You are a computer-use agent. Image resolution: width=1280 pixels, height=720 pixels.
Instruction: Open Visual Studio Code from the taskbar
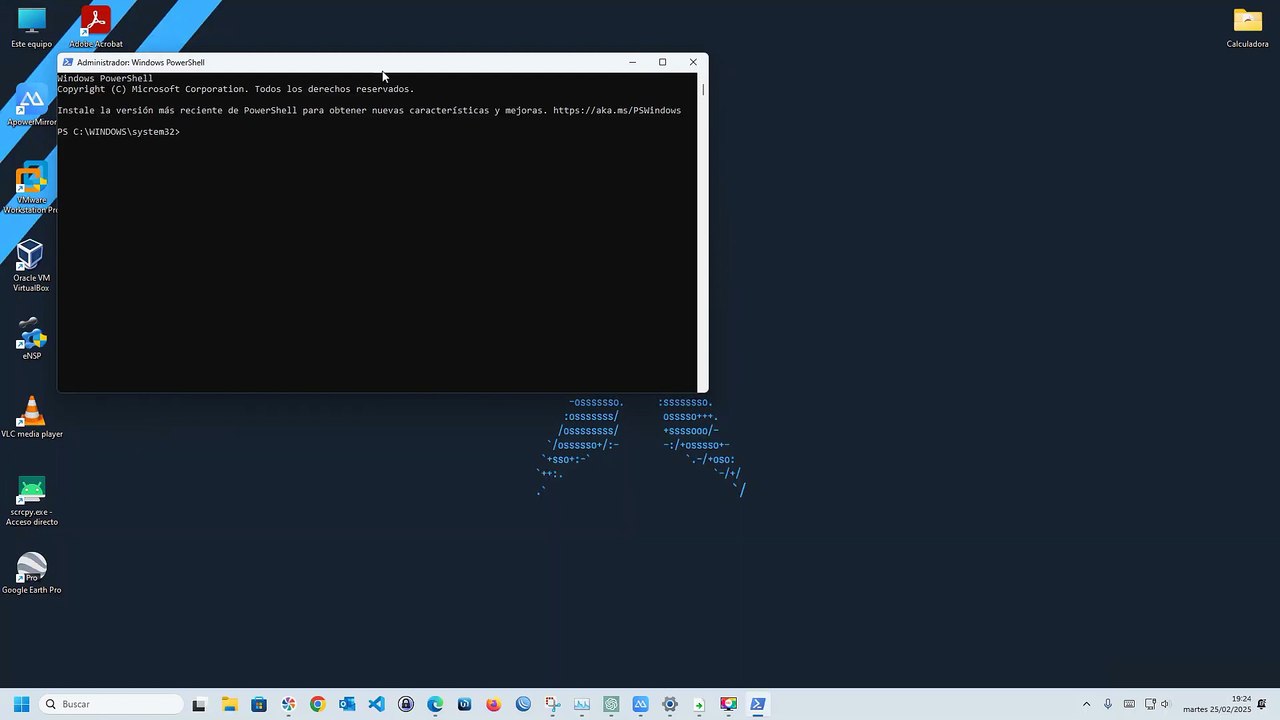376,704
